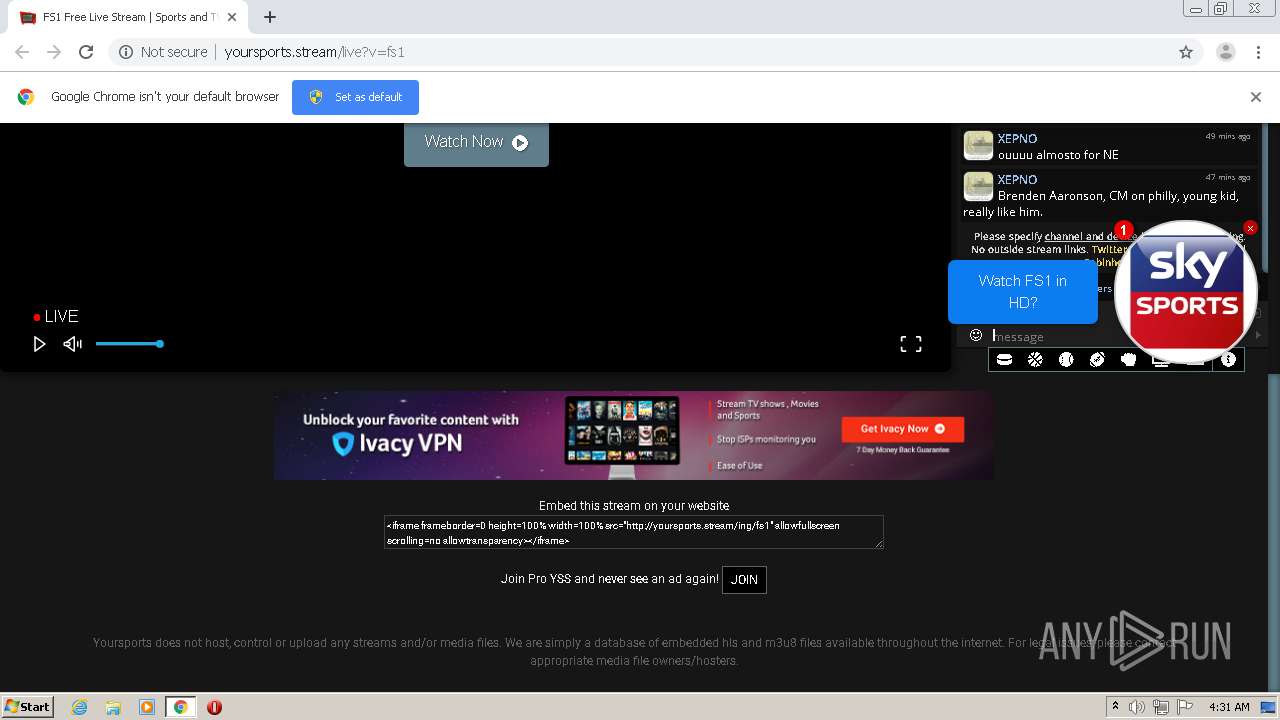The height and width of the screenshot is (720, 1280).
Task: Open network tray icon
Action: (x=1161, y=707)
